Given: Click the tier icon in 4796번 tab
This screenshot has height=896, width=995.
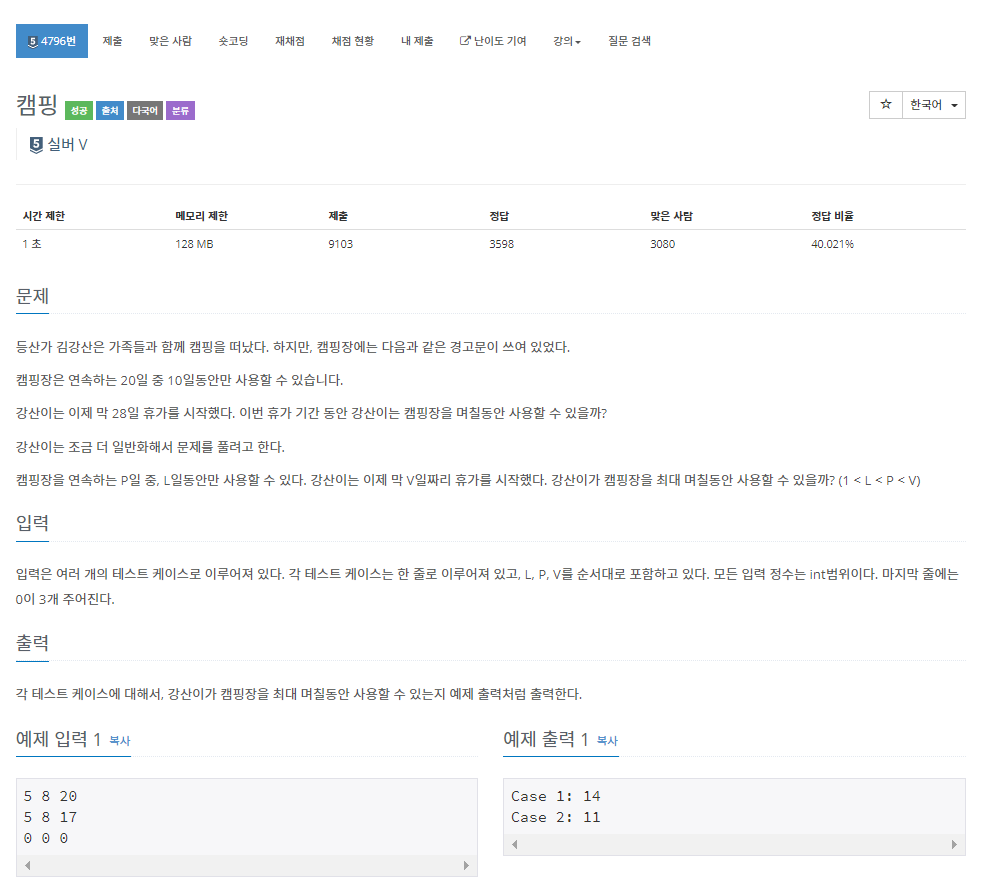Looking at the screenshot, I should 33,42.
